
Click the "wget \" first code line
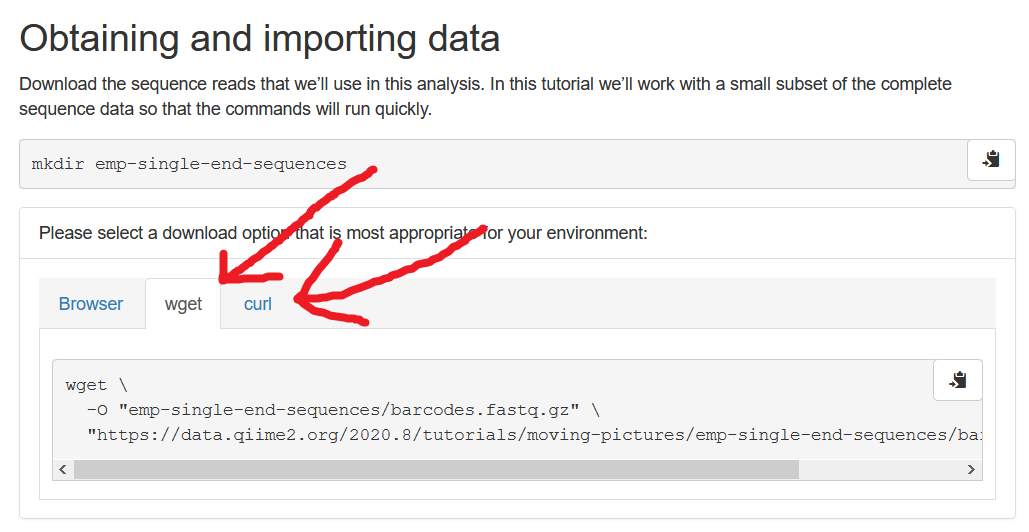click(97, 385)
